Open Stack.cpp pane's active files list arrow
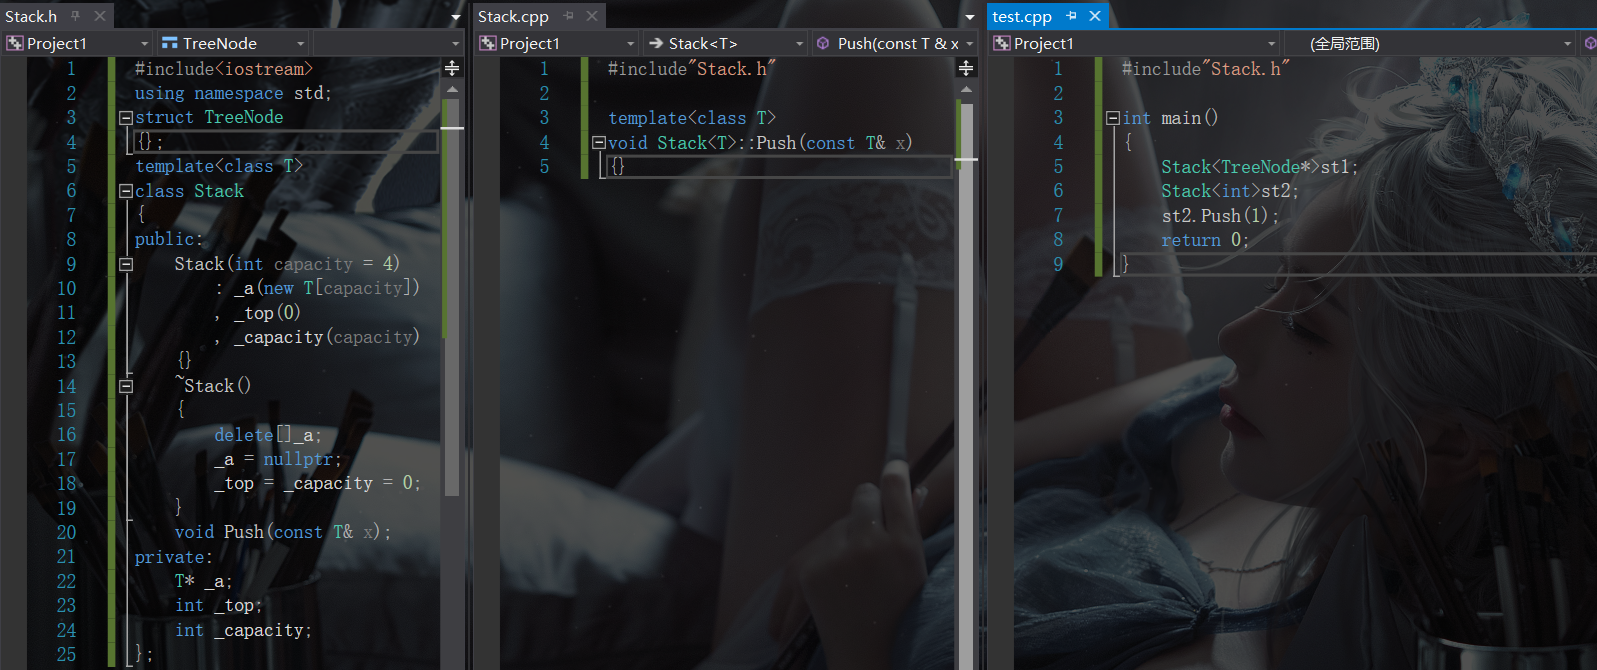This screenshot has width=1597, height=670. pos(969,17)
